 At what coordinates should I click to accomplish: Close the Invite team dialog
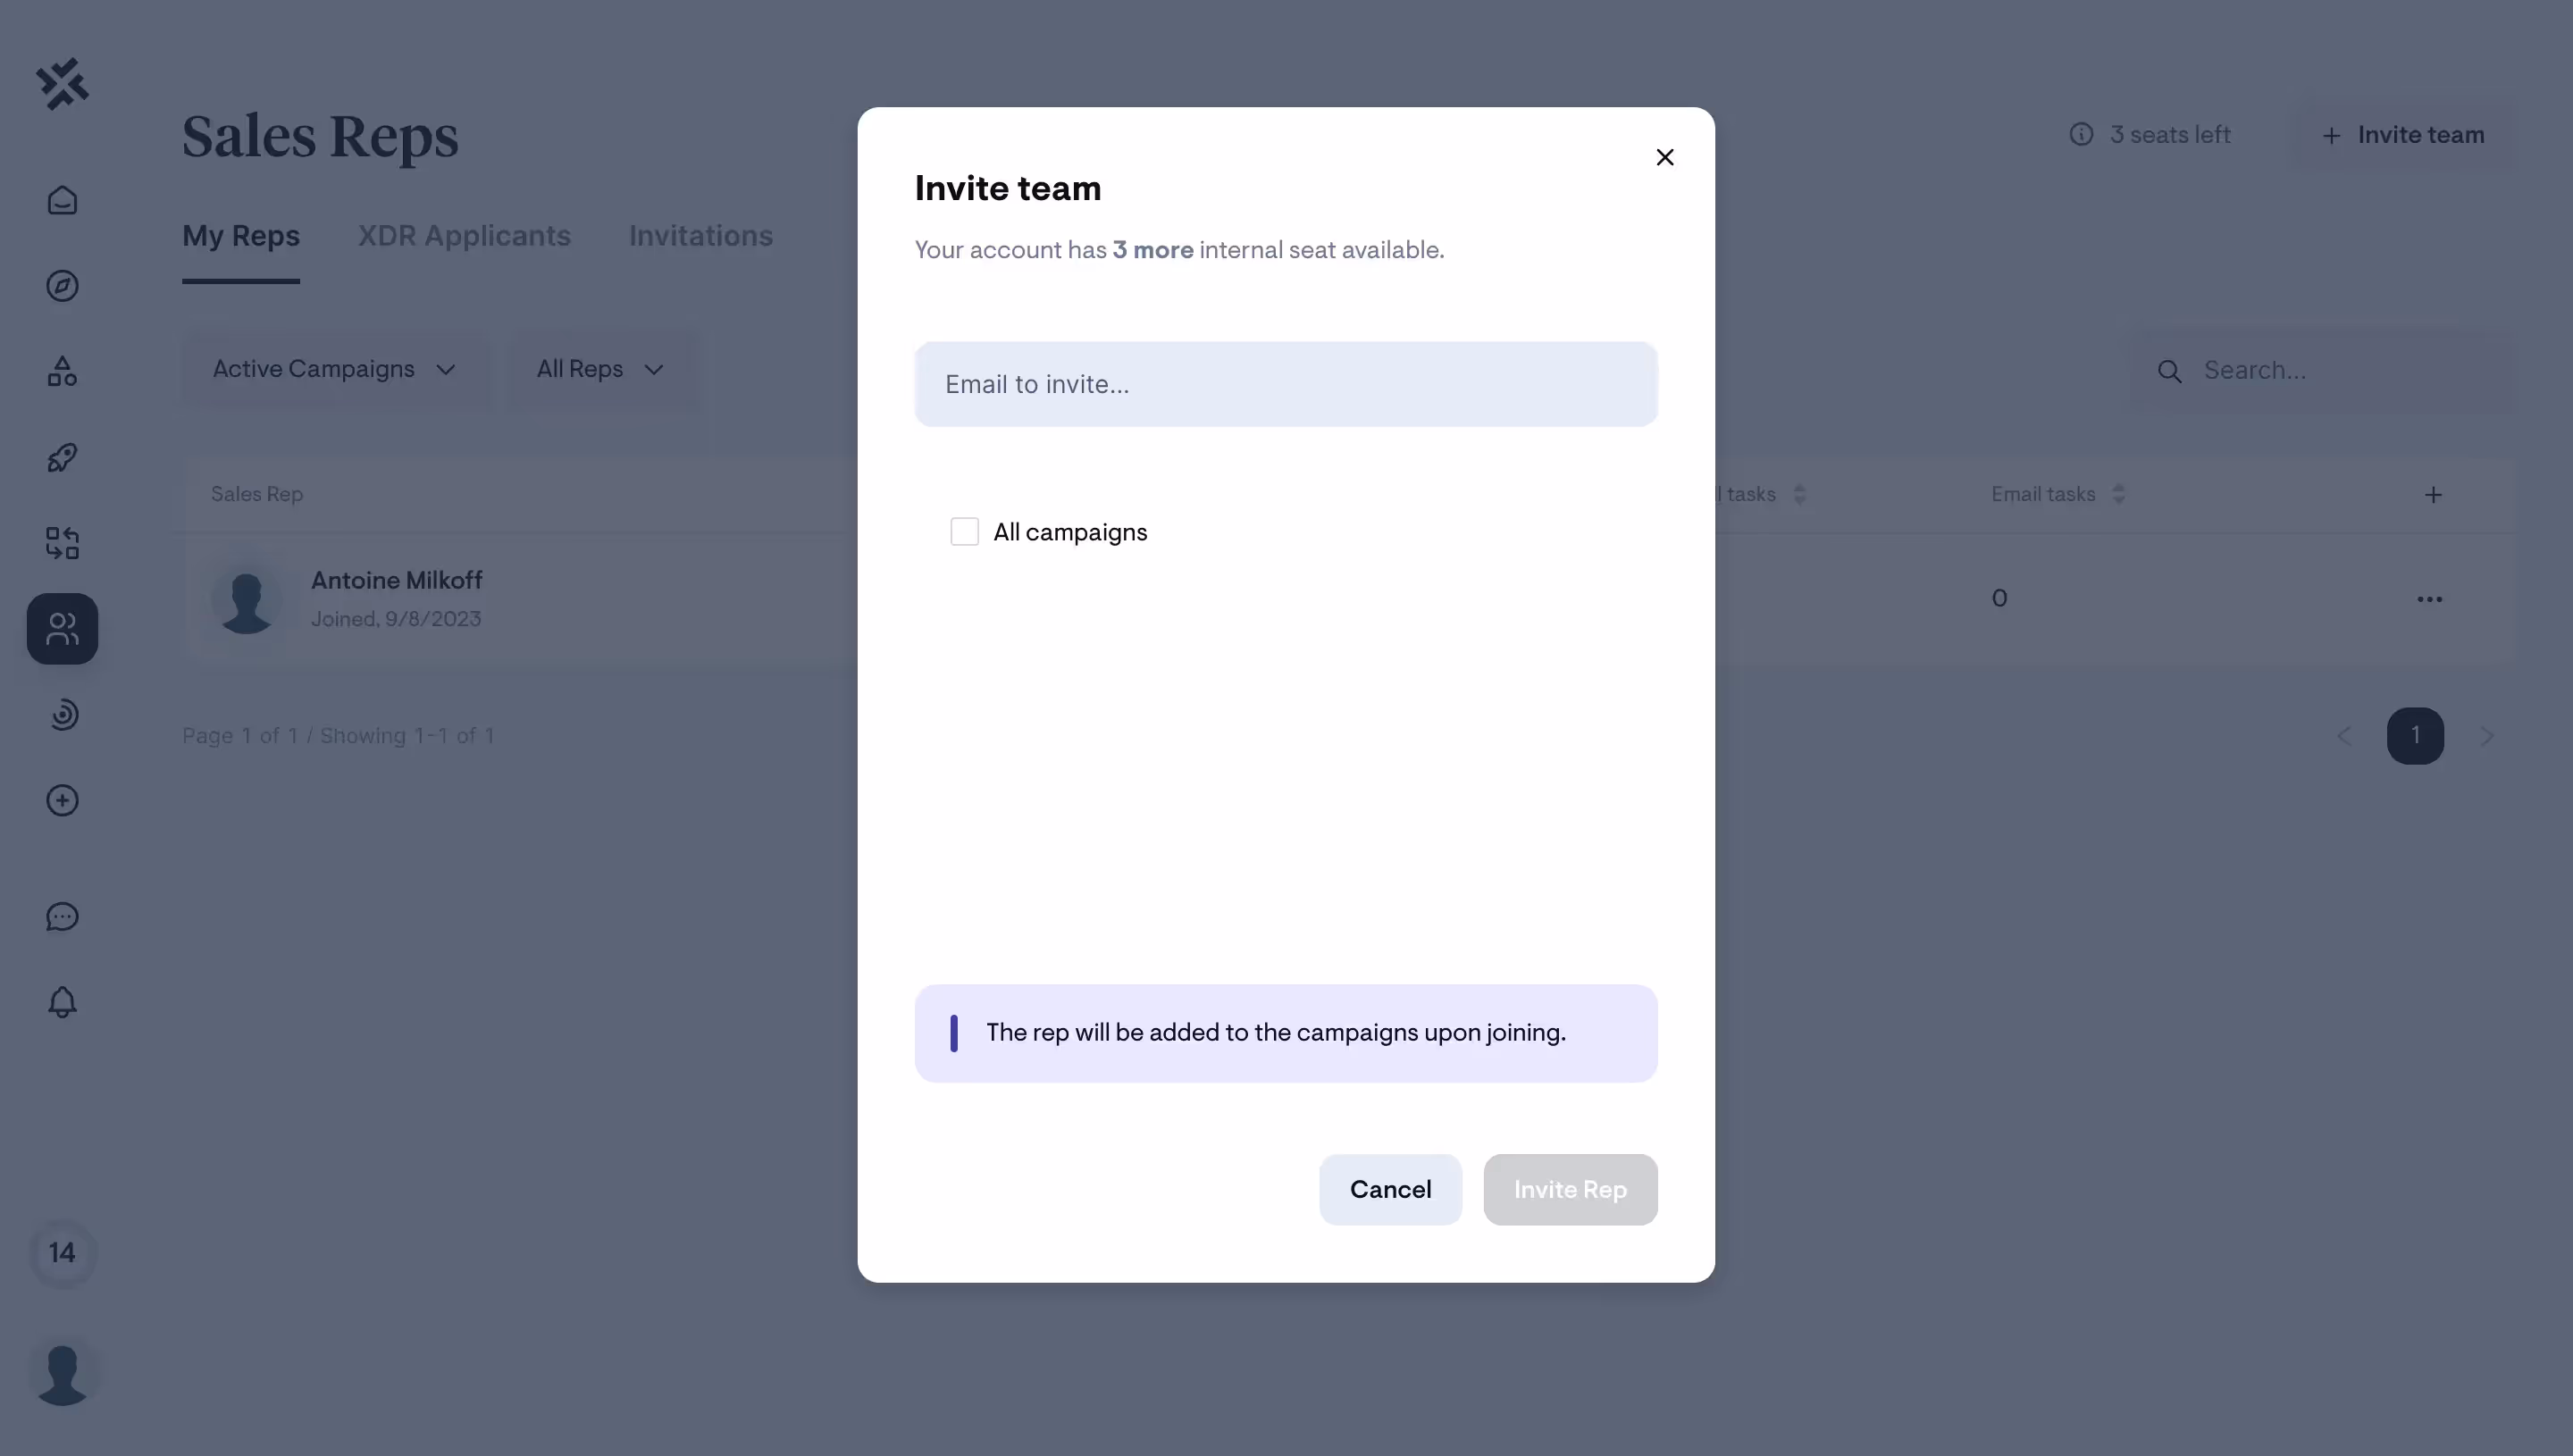1664,158
